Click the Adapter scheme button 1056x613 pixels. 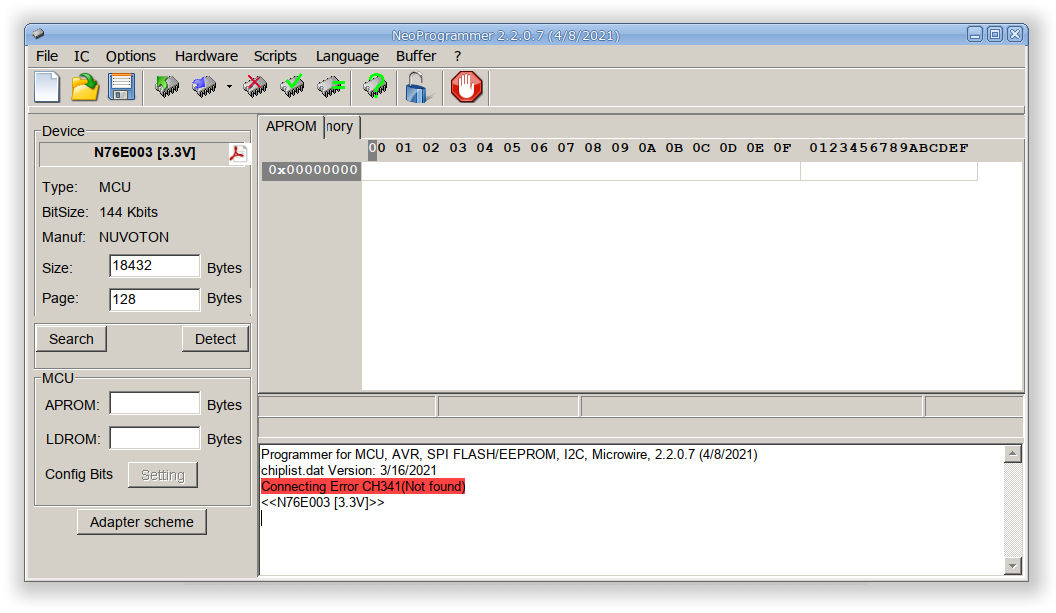pos(141,522)
